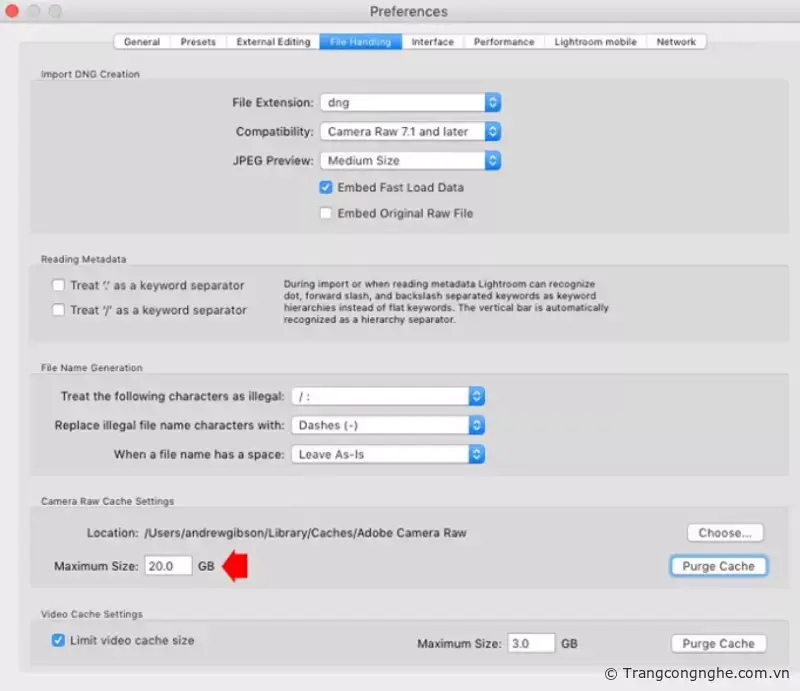
Task: Toggle Limit video cache size checkbox
Action: pos(58,640)
